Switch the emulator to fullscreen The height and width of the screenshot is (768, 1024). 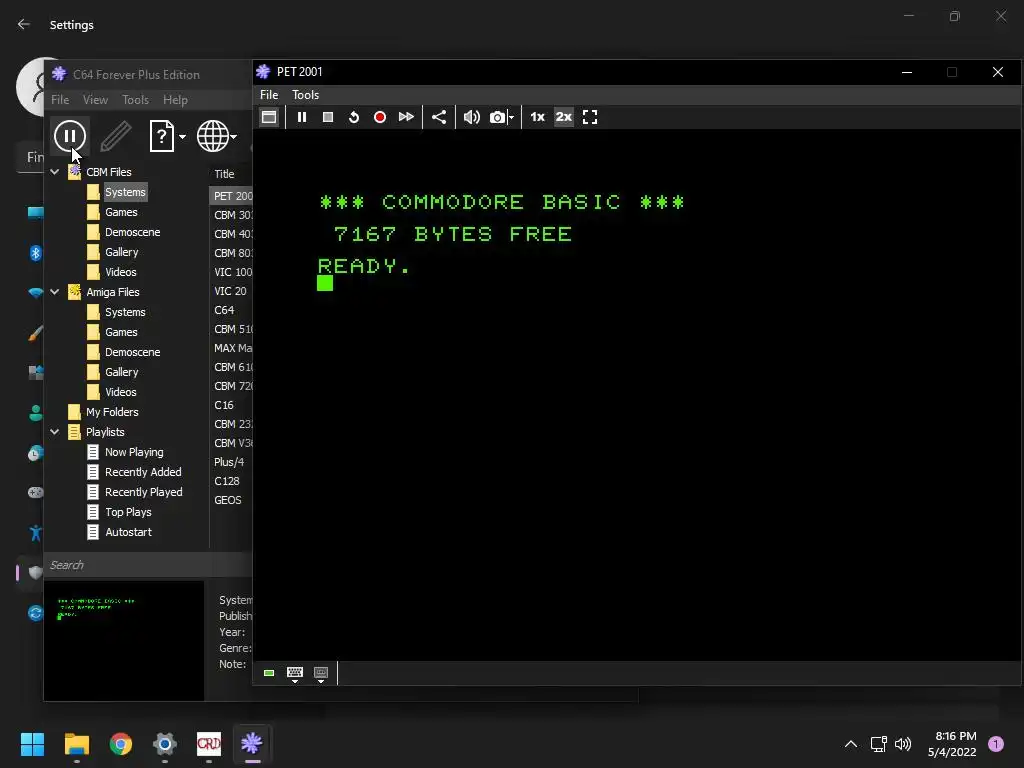click(590, 118)
